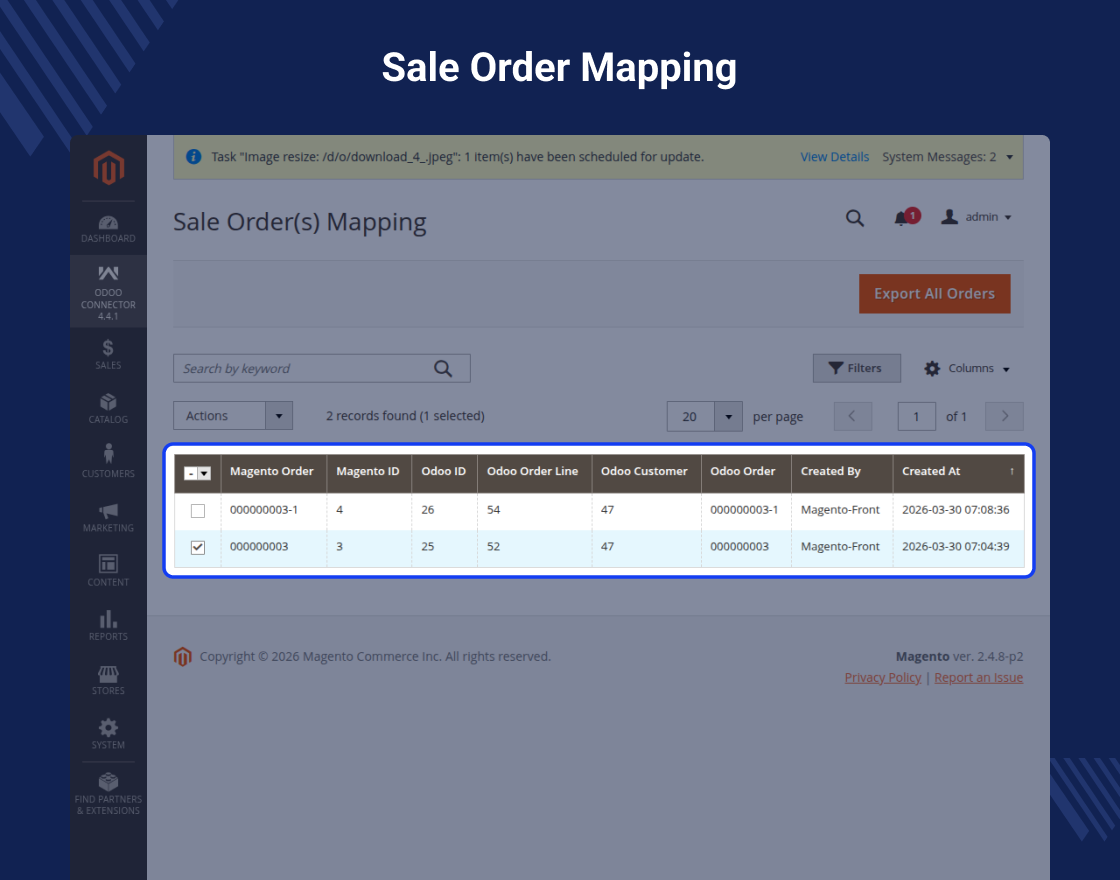The width and height of the screenshot is (1120, 880).
Task: Untick the checkbox for order 000000003
Action: coord(198,547)
